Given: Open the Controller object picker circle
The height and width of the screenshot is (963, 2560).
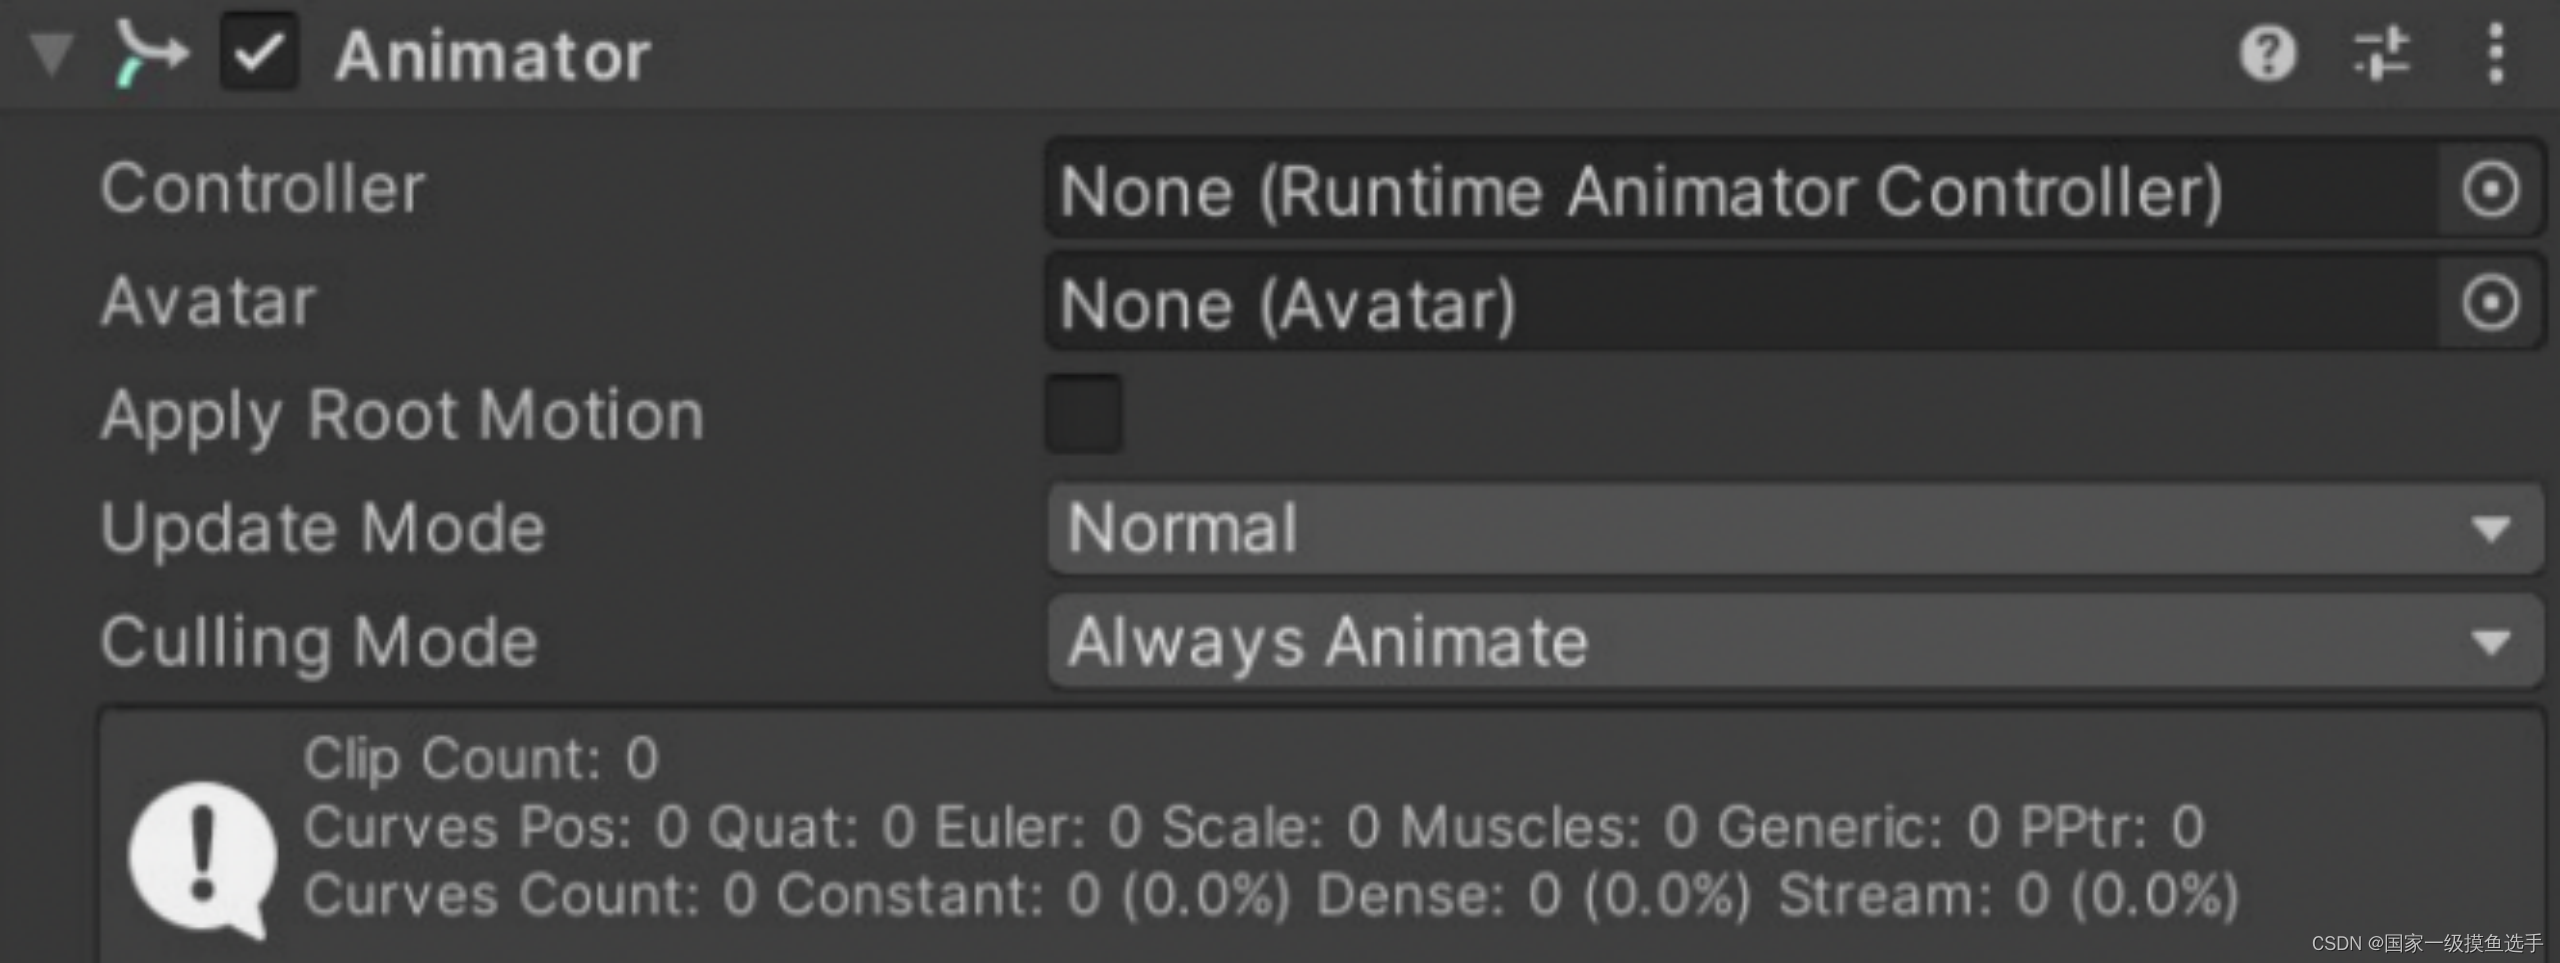Looking at the screenshot, I should click(x=2490, y=190).
